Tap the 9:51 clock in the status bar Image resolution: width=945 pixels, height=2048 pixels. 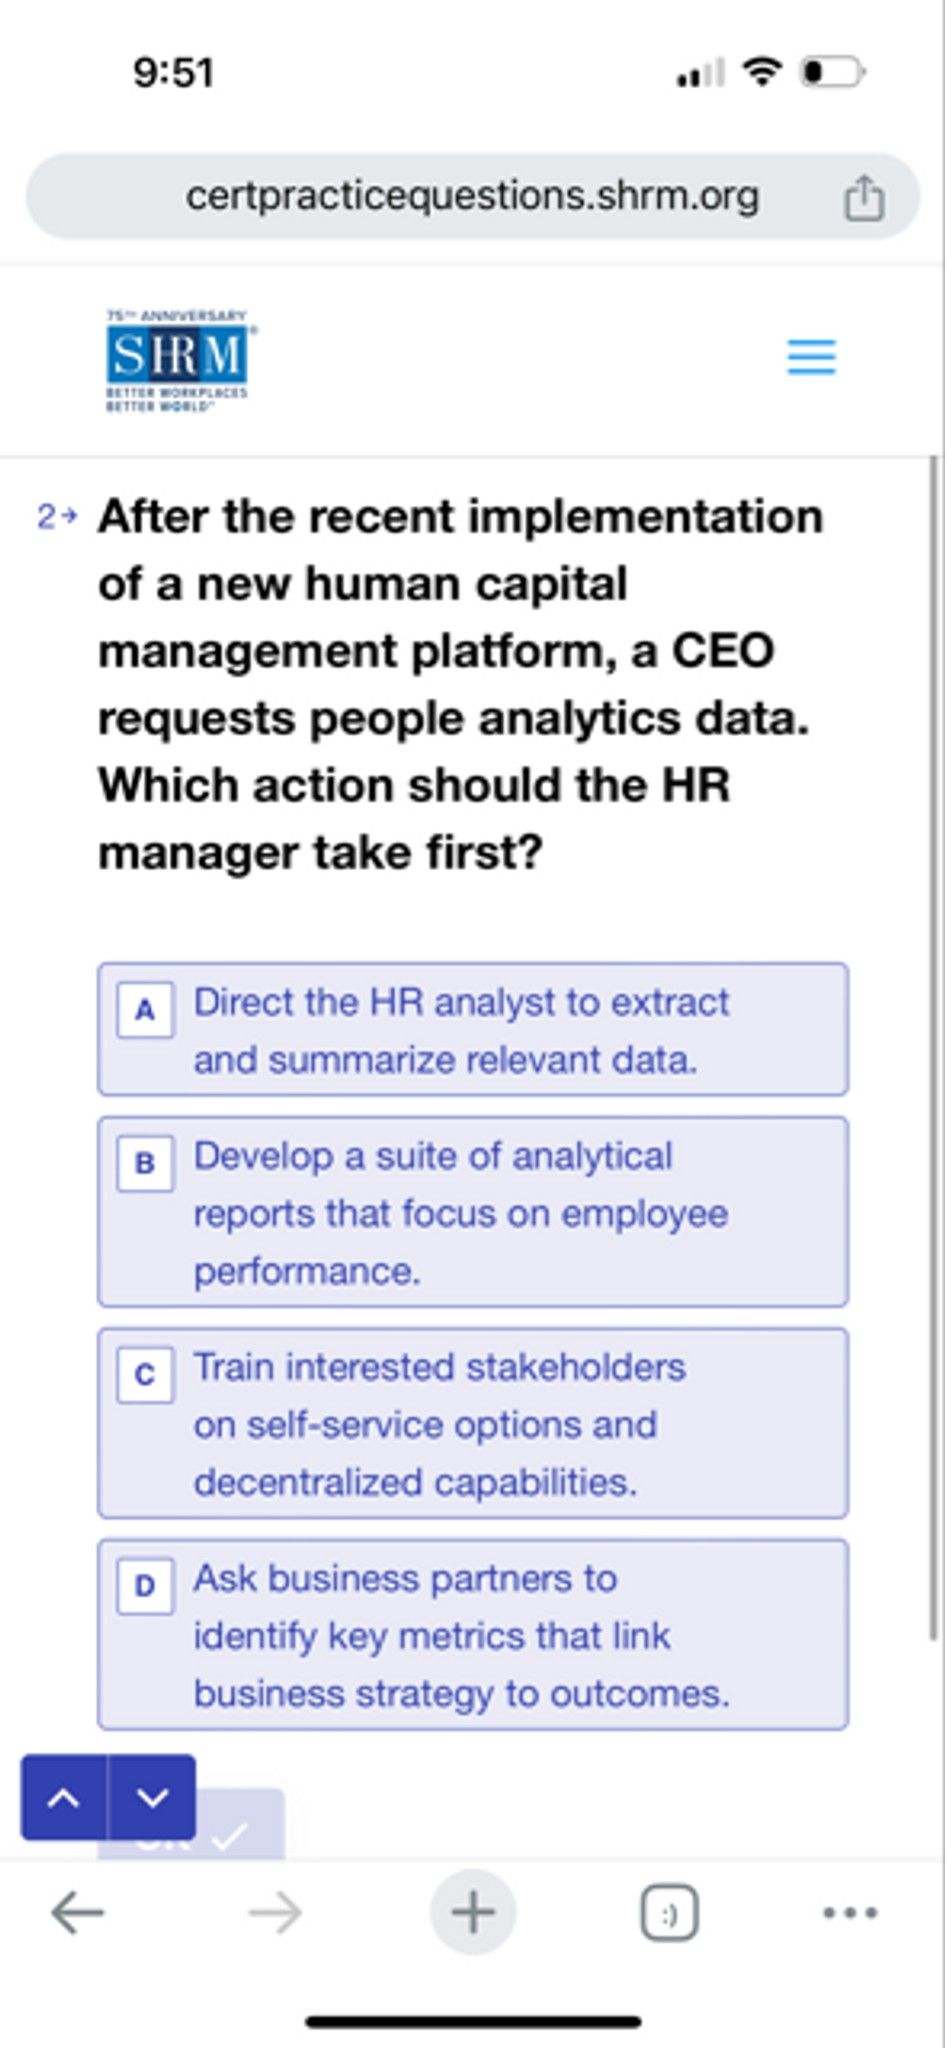point(172,71)
